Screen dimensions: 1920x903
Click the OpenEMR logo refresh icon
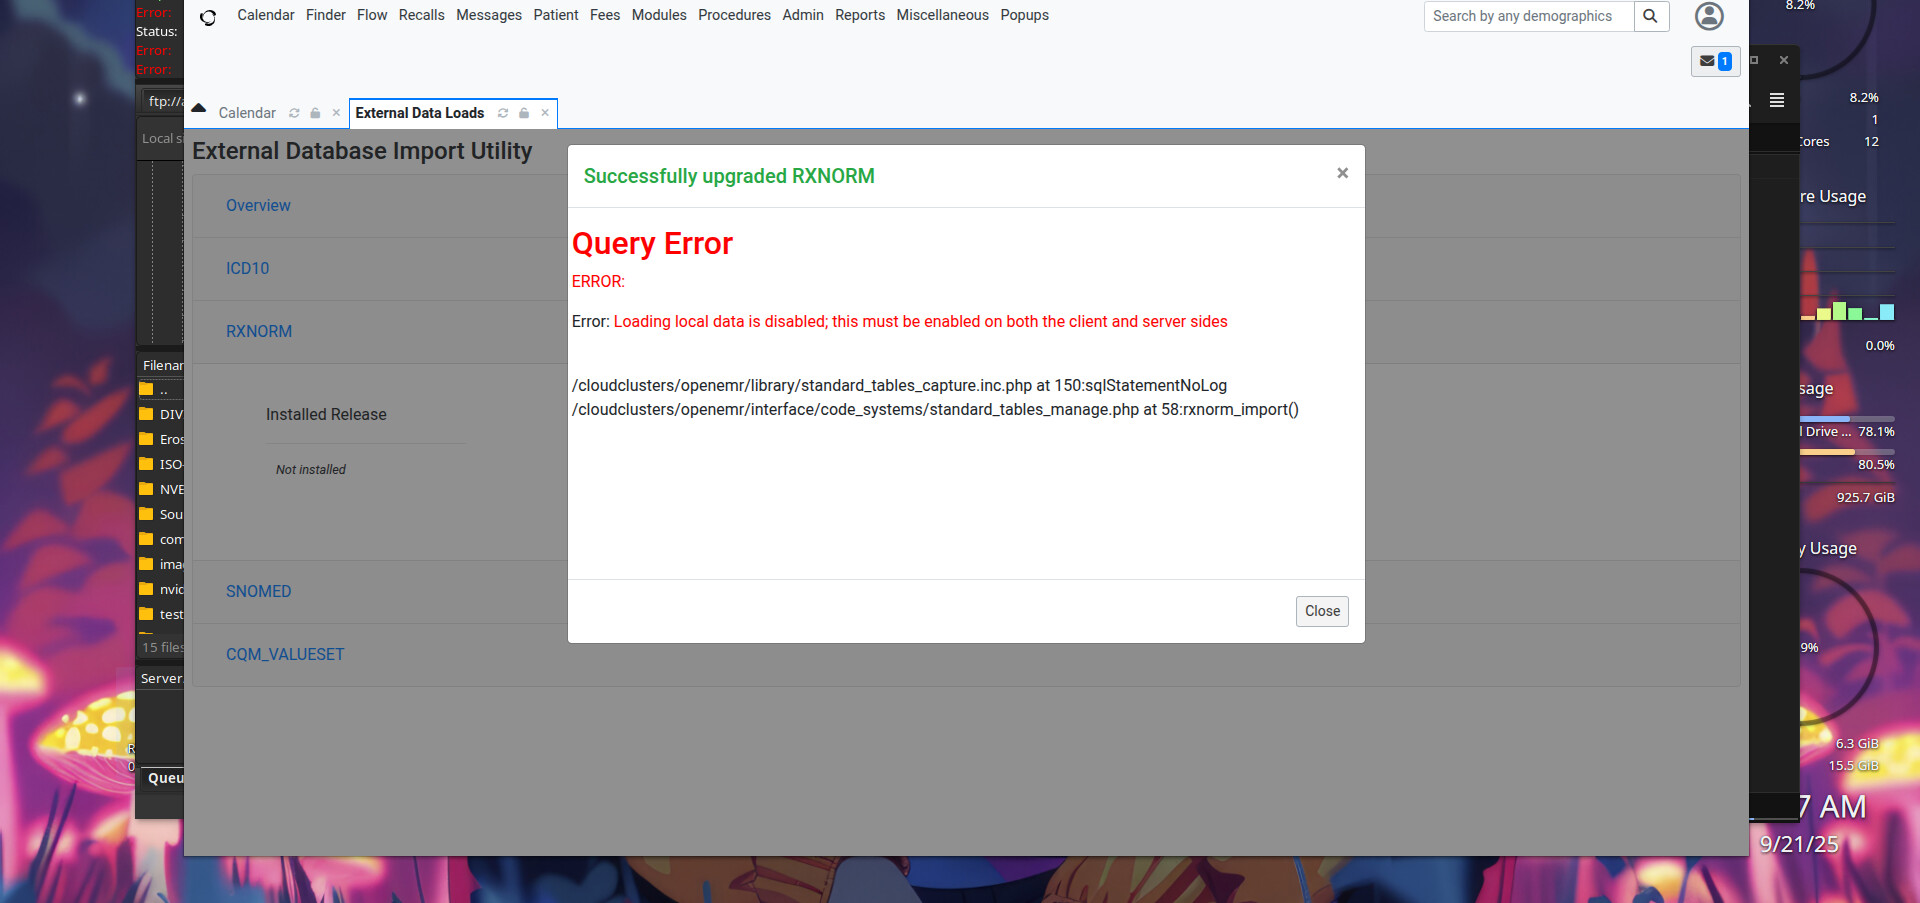(208, 17)
